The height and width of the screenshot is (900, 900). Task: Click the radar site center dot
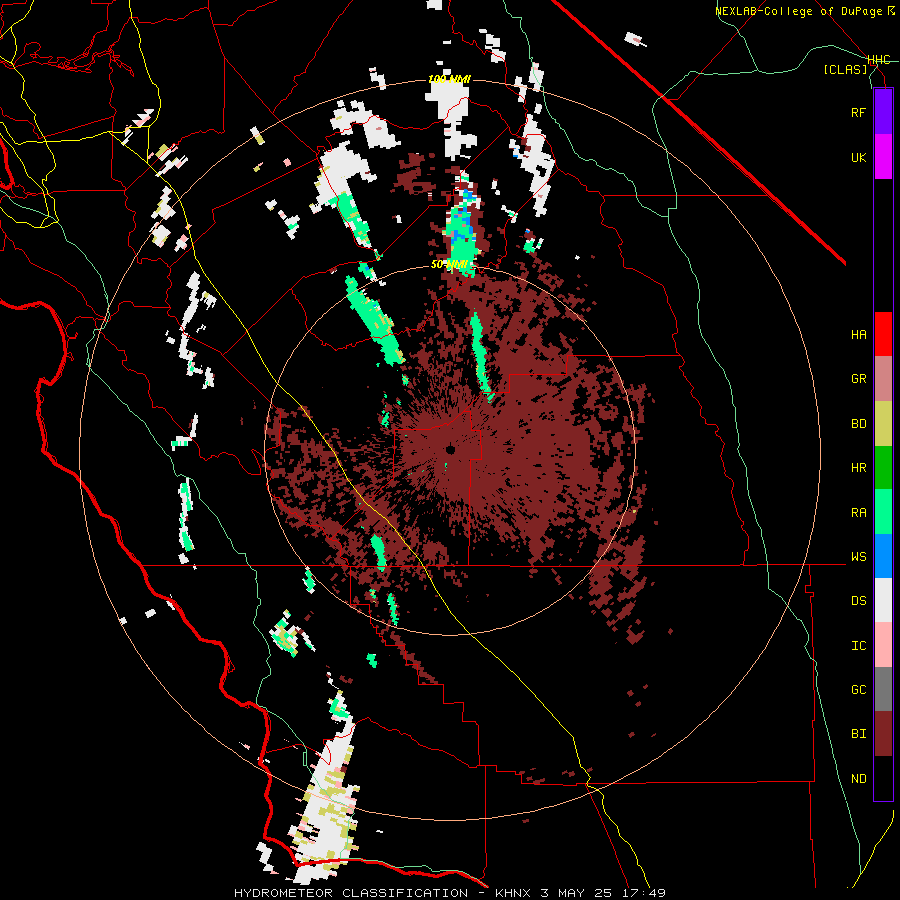[x=451, y=450]
